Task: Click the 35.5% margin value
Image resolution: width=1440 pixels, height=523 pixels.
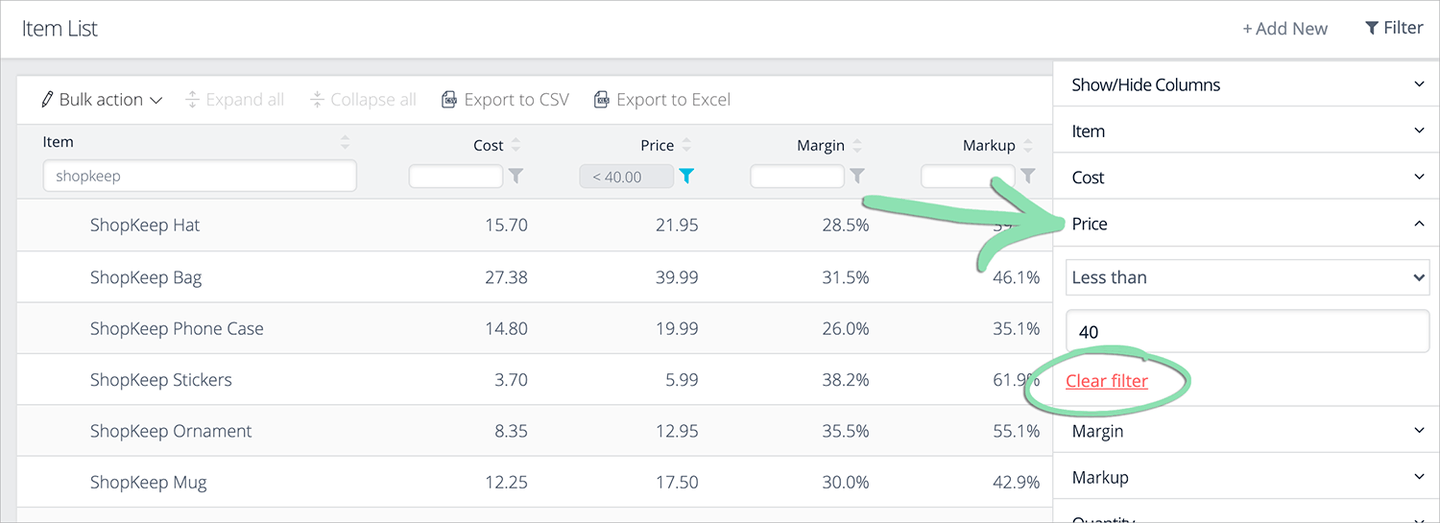Action: (845, 431)
